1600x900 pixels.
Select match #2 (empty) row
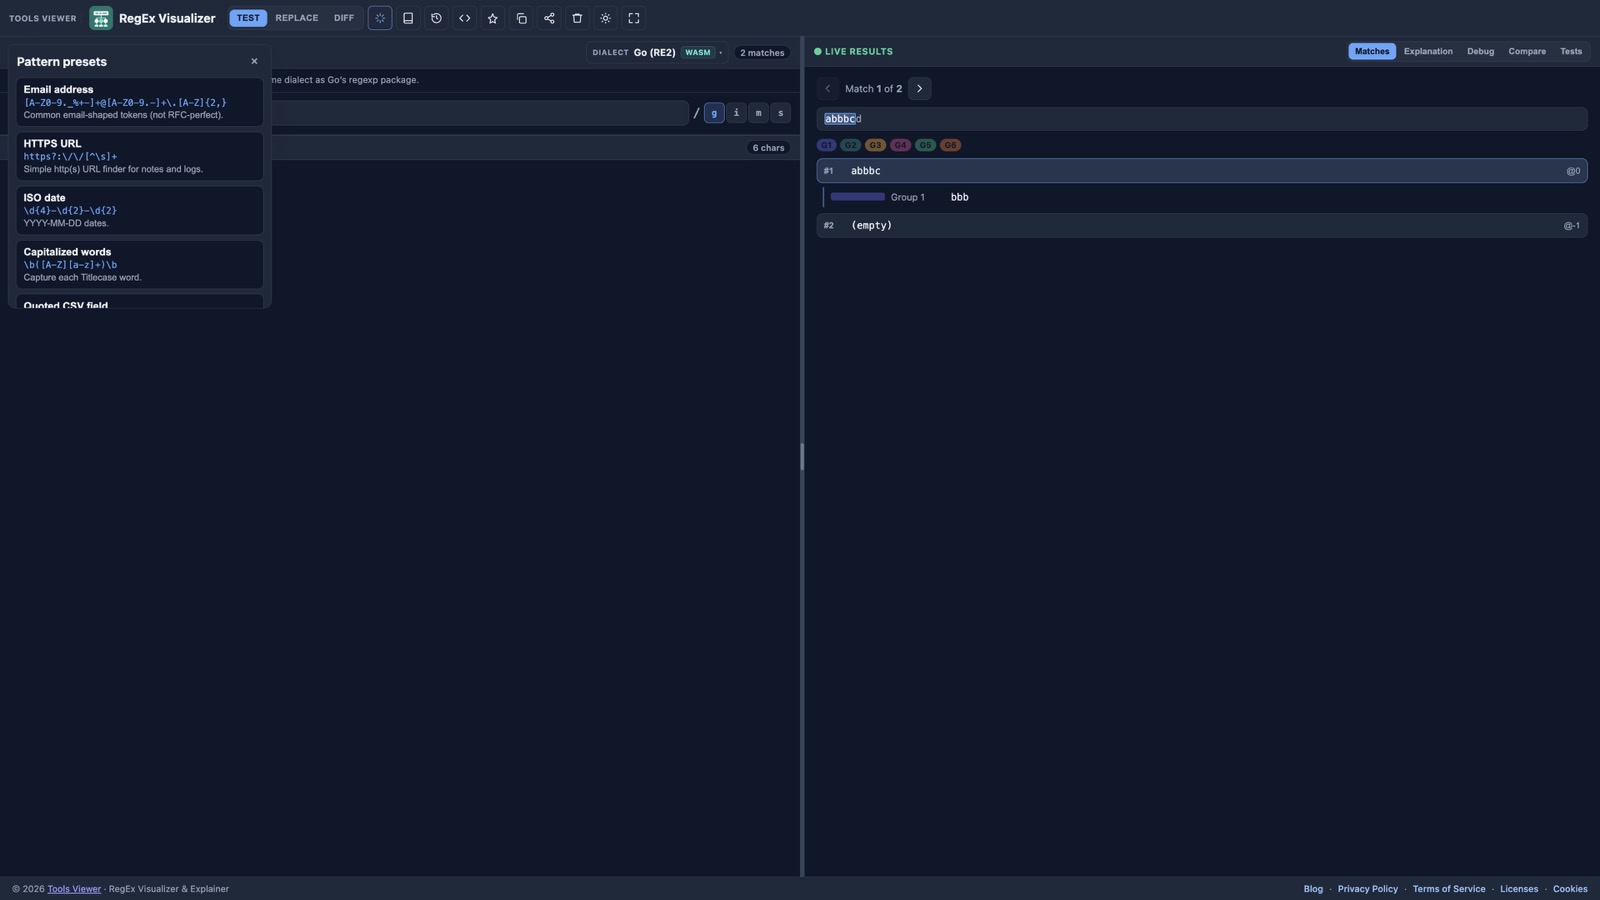(x=1201, y=225)
